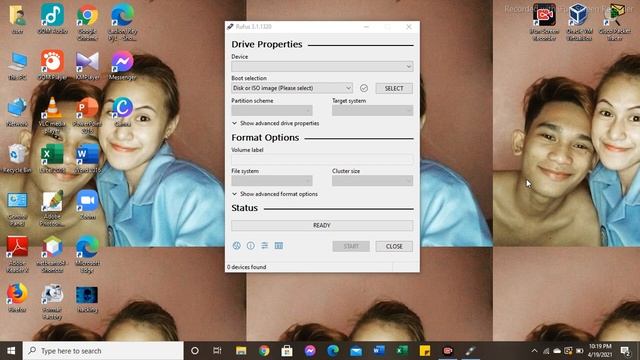Click the checksum checkmark icon beside Boot selection
Screen dimensions: 640x360
364,88
